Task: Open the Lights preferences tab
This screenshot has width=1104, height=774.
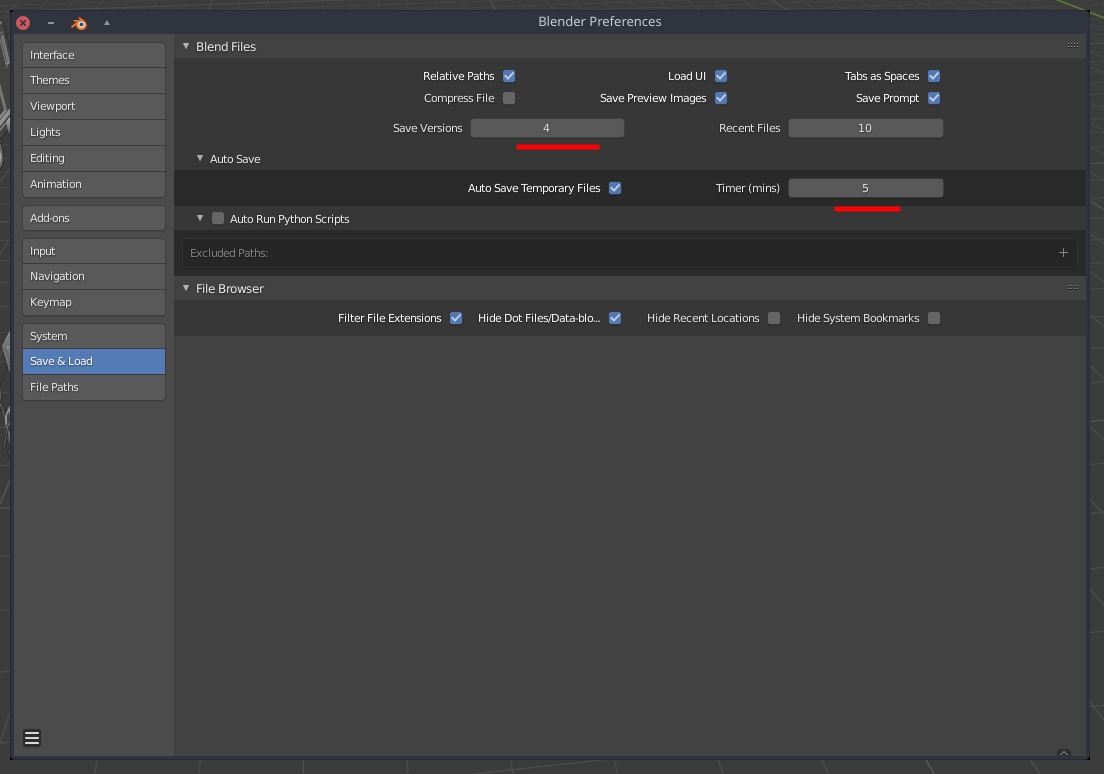Action: (94, 132)
